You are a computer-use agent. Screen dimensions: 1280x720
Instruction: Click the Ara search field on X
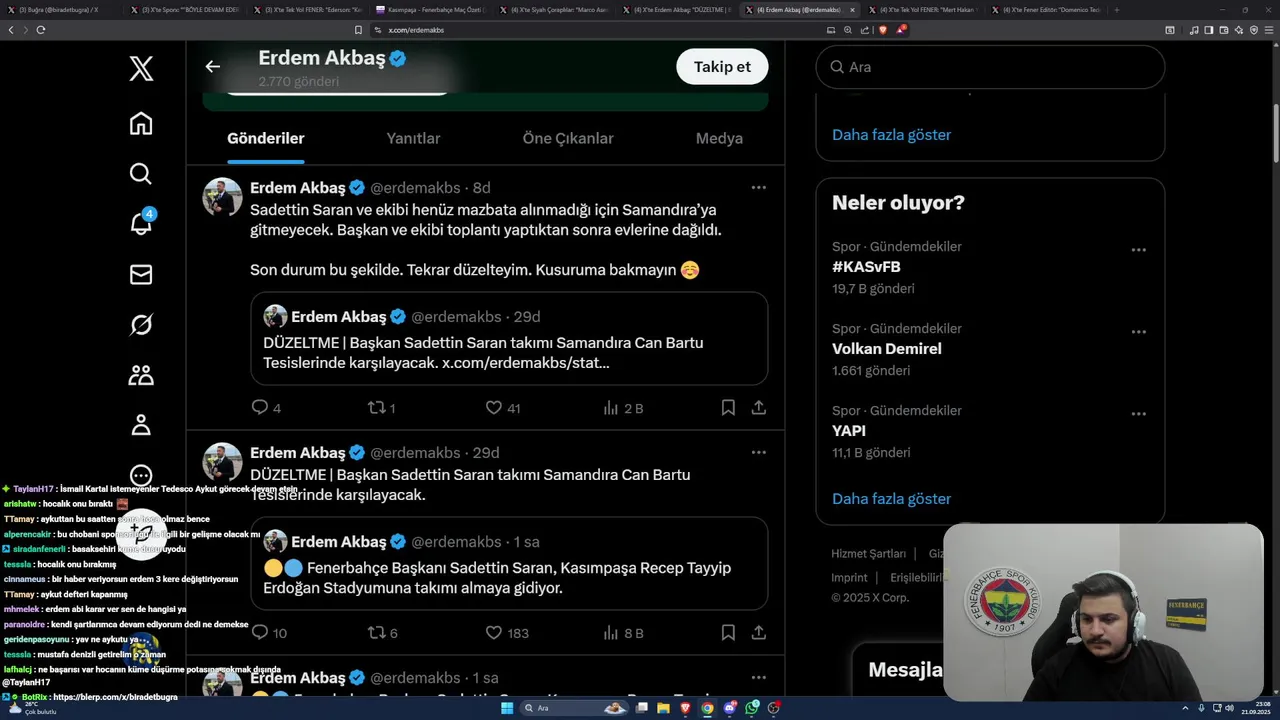click(x=990, y=67)
